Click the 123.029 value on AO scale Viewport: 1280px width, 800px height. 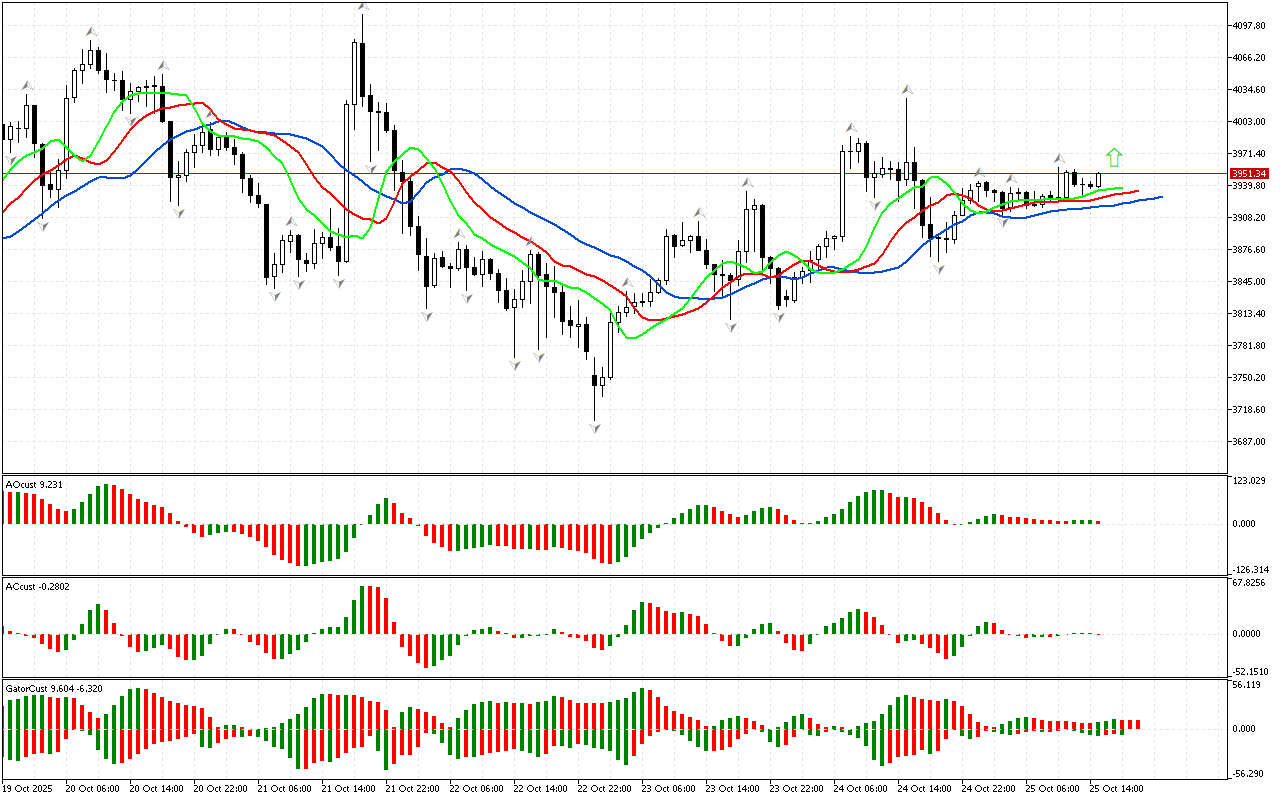pos(1250,482)
